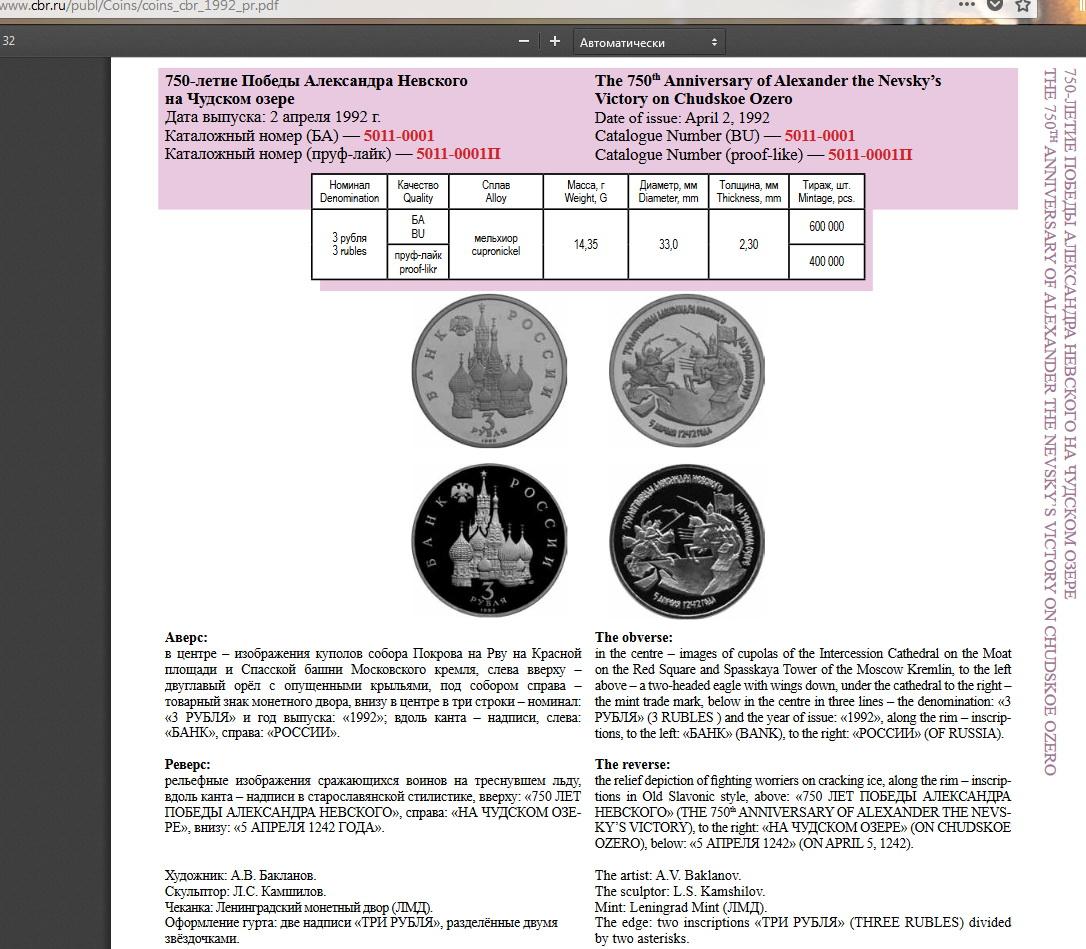
Task: Click the text 'The artist: A.V. Baklanov.'
Action: click(x=668, y=876)
